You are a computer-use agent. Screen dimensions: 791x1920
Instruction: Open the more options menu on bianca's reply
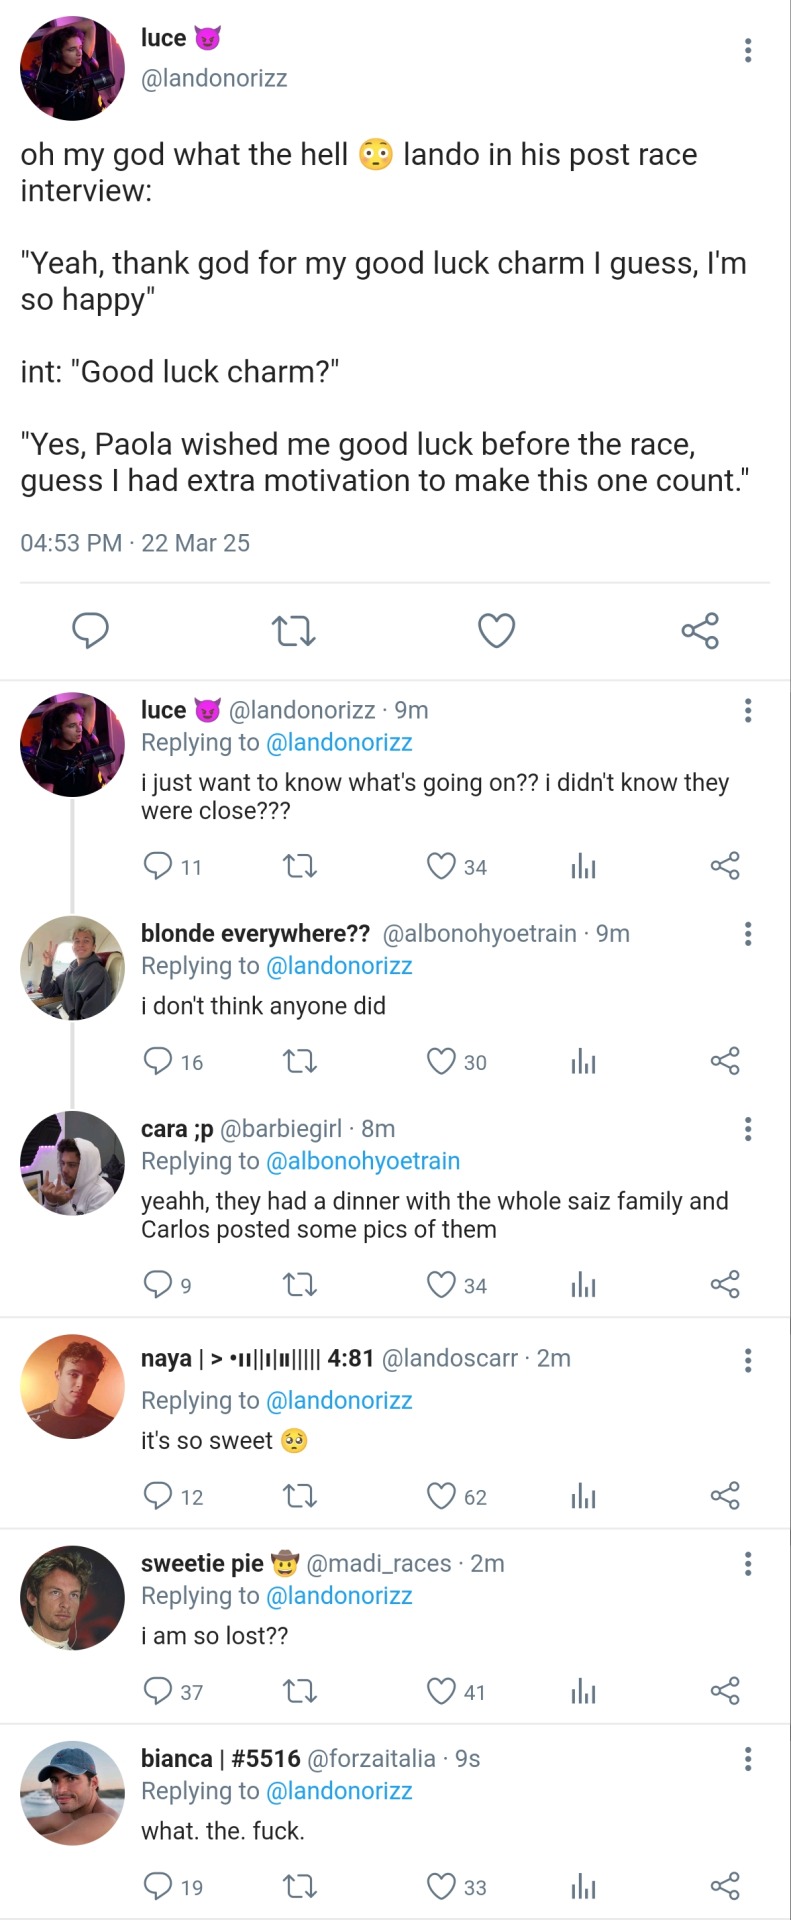tap(748, 1759)
